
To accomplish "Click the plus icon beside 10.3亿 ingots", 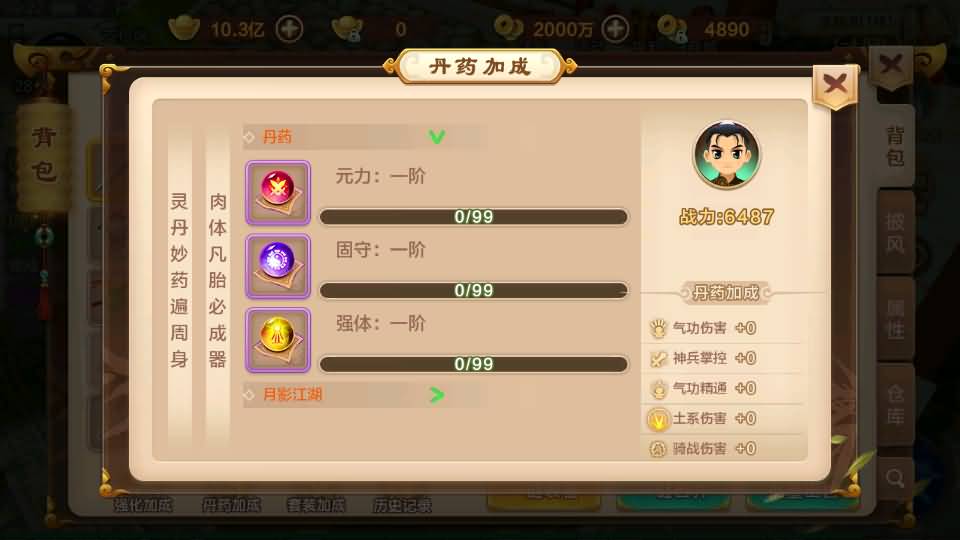I will 289,29.
